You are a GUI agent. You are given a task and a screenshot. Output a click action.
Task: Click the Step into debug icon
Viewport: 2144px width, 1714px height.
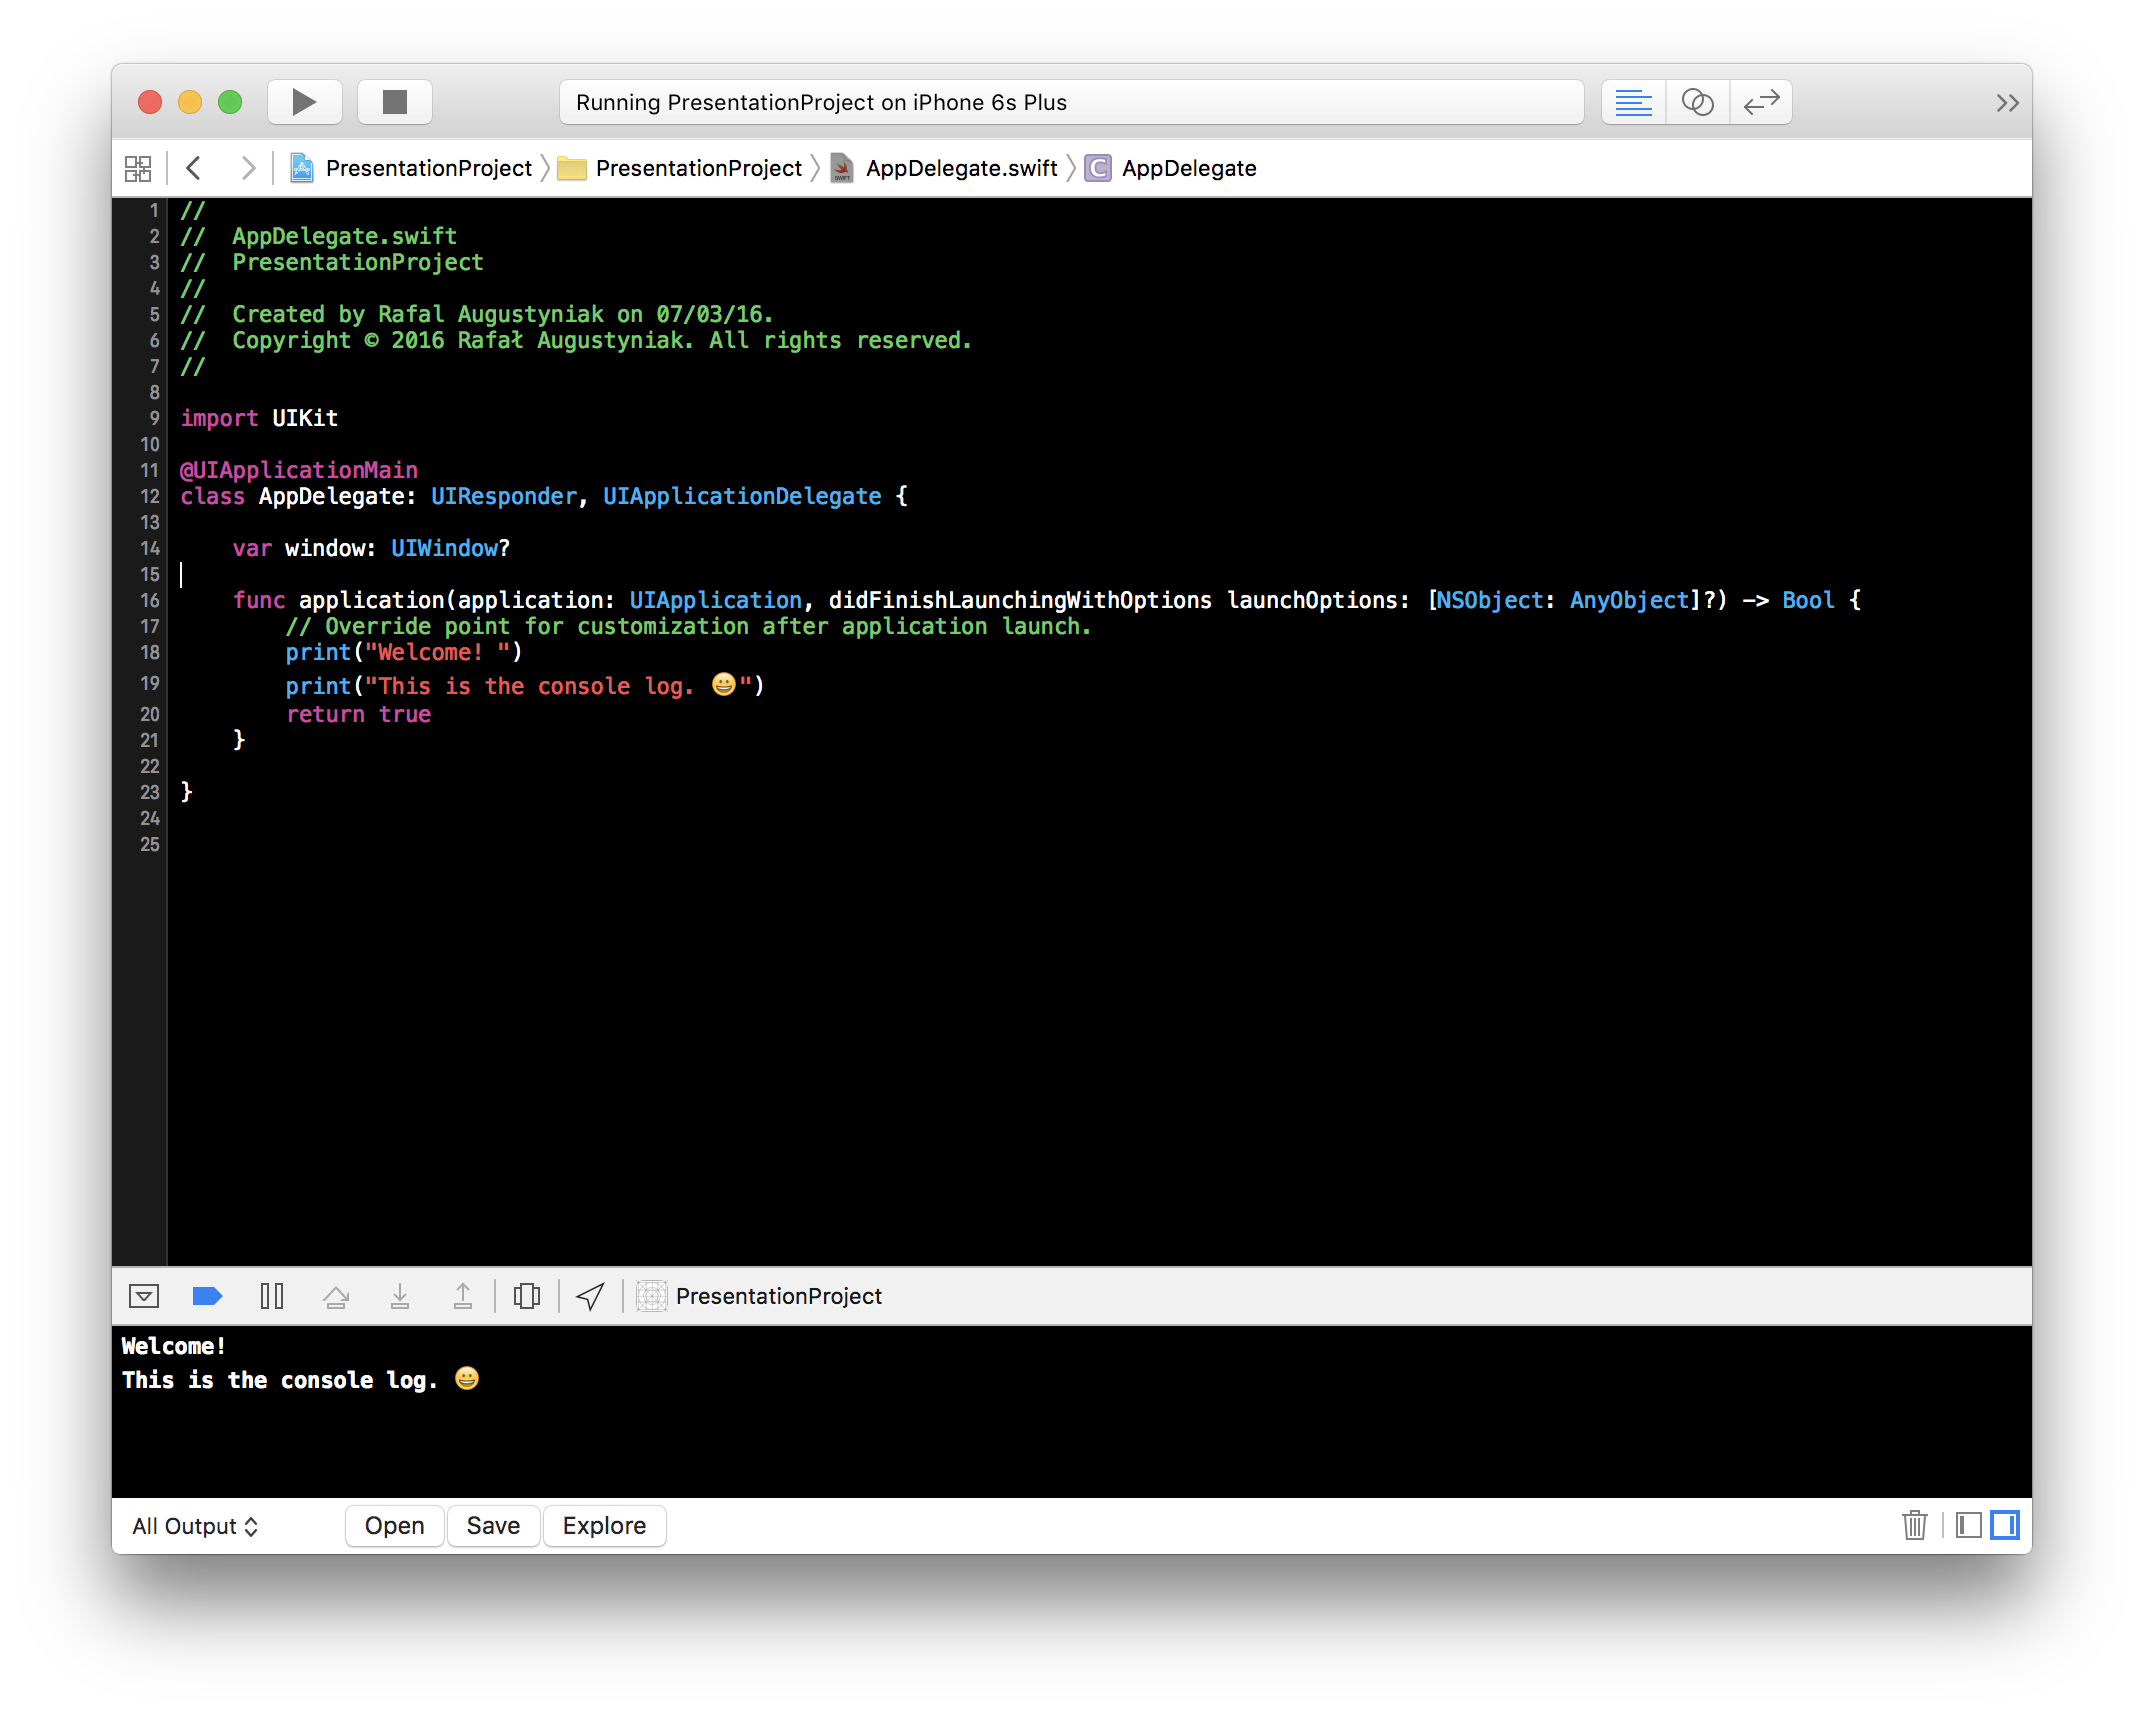(x=400, y=1296)
